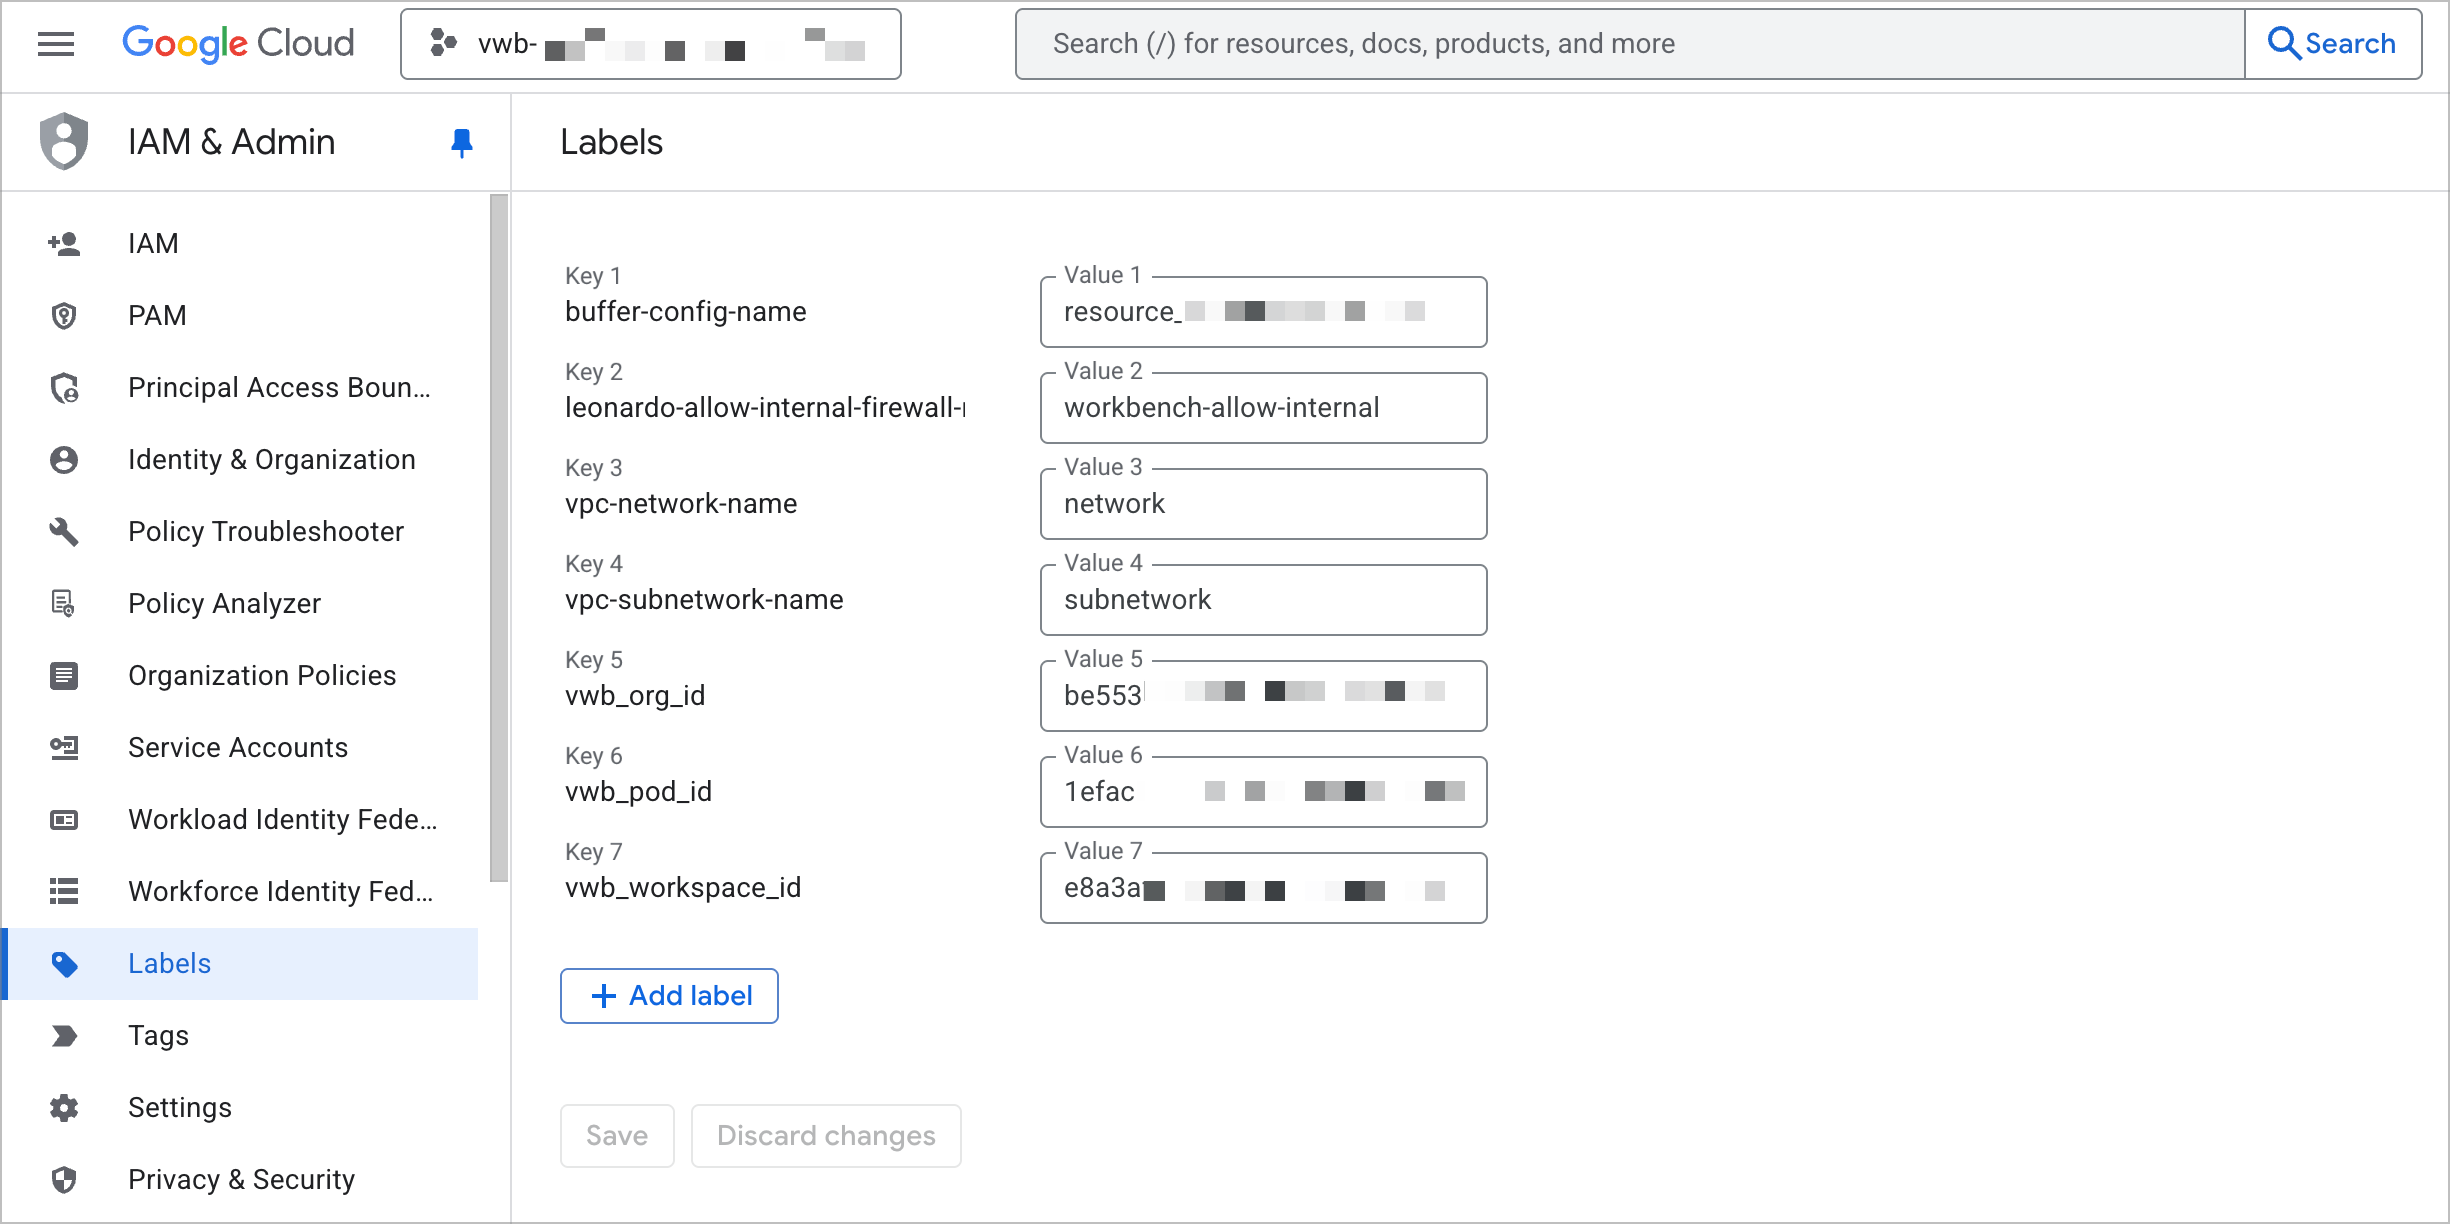Select the PAM shield icon
Viewport: 2450px width, 1224px height.
[x=64, y=315]
